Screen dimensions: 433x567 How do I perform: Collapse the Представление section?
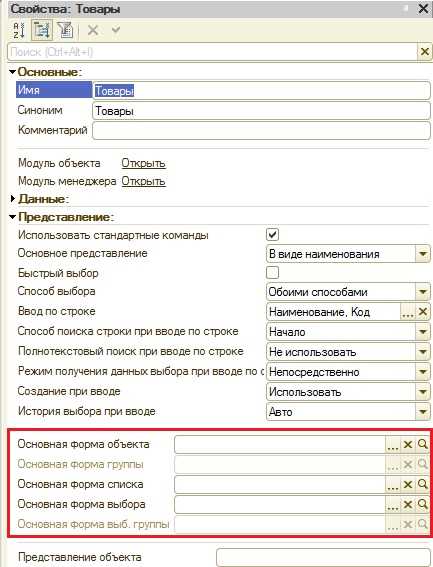(x=13, y=217)
